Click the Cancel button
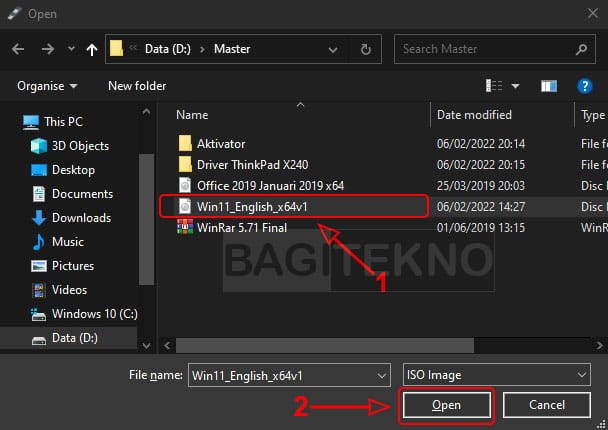The image size is (608, 430). coord(547,405)
